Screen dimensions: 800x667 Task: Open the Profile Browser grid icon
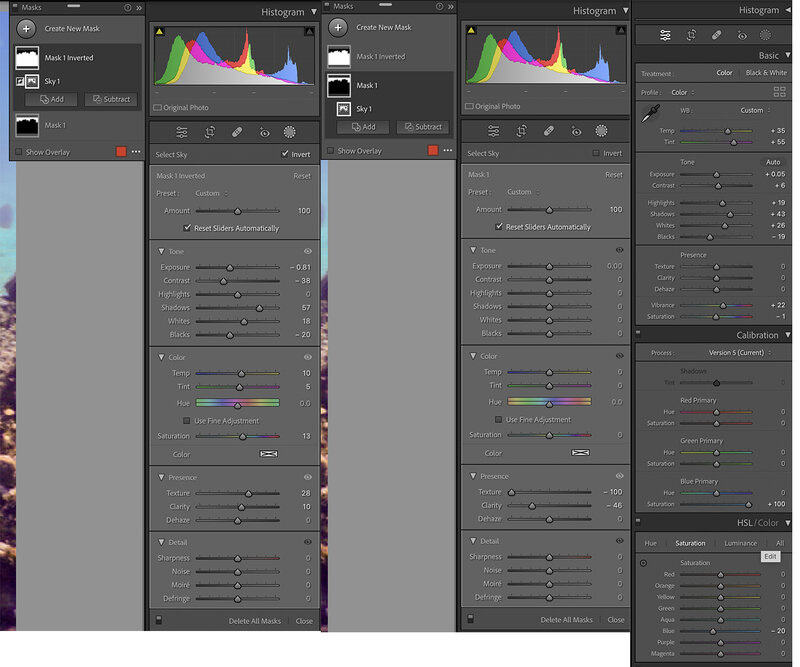click(x=780, y=92)
